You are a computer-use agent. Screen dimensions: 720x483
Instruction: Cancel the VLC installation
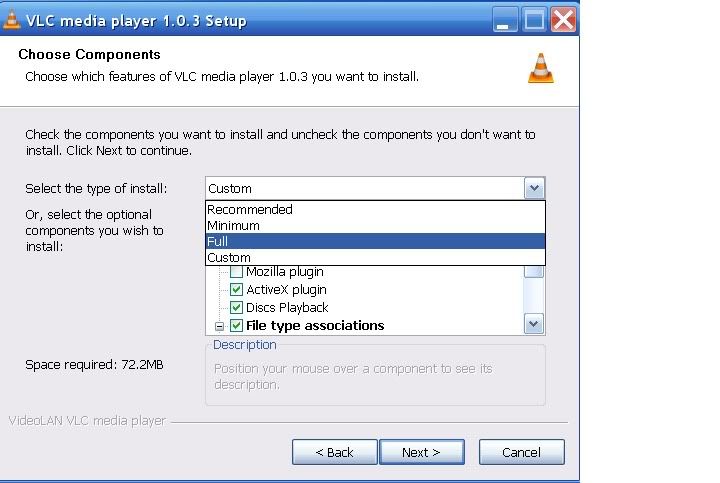522,452
